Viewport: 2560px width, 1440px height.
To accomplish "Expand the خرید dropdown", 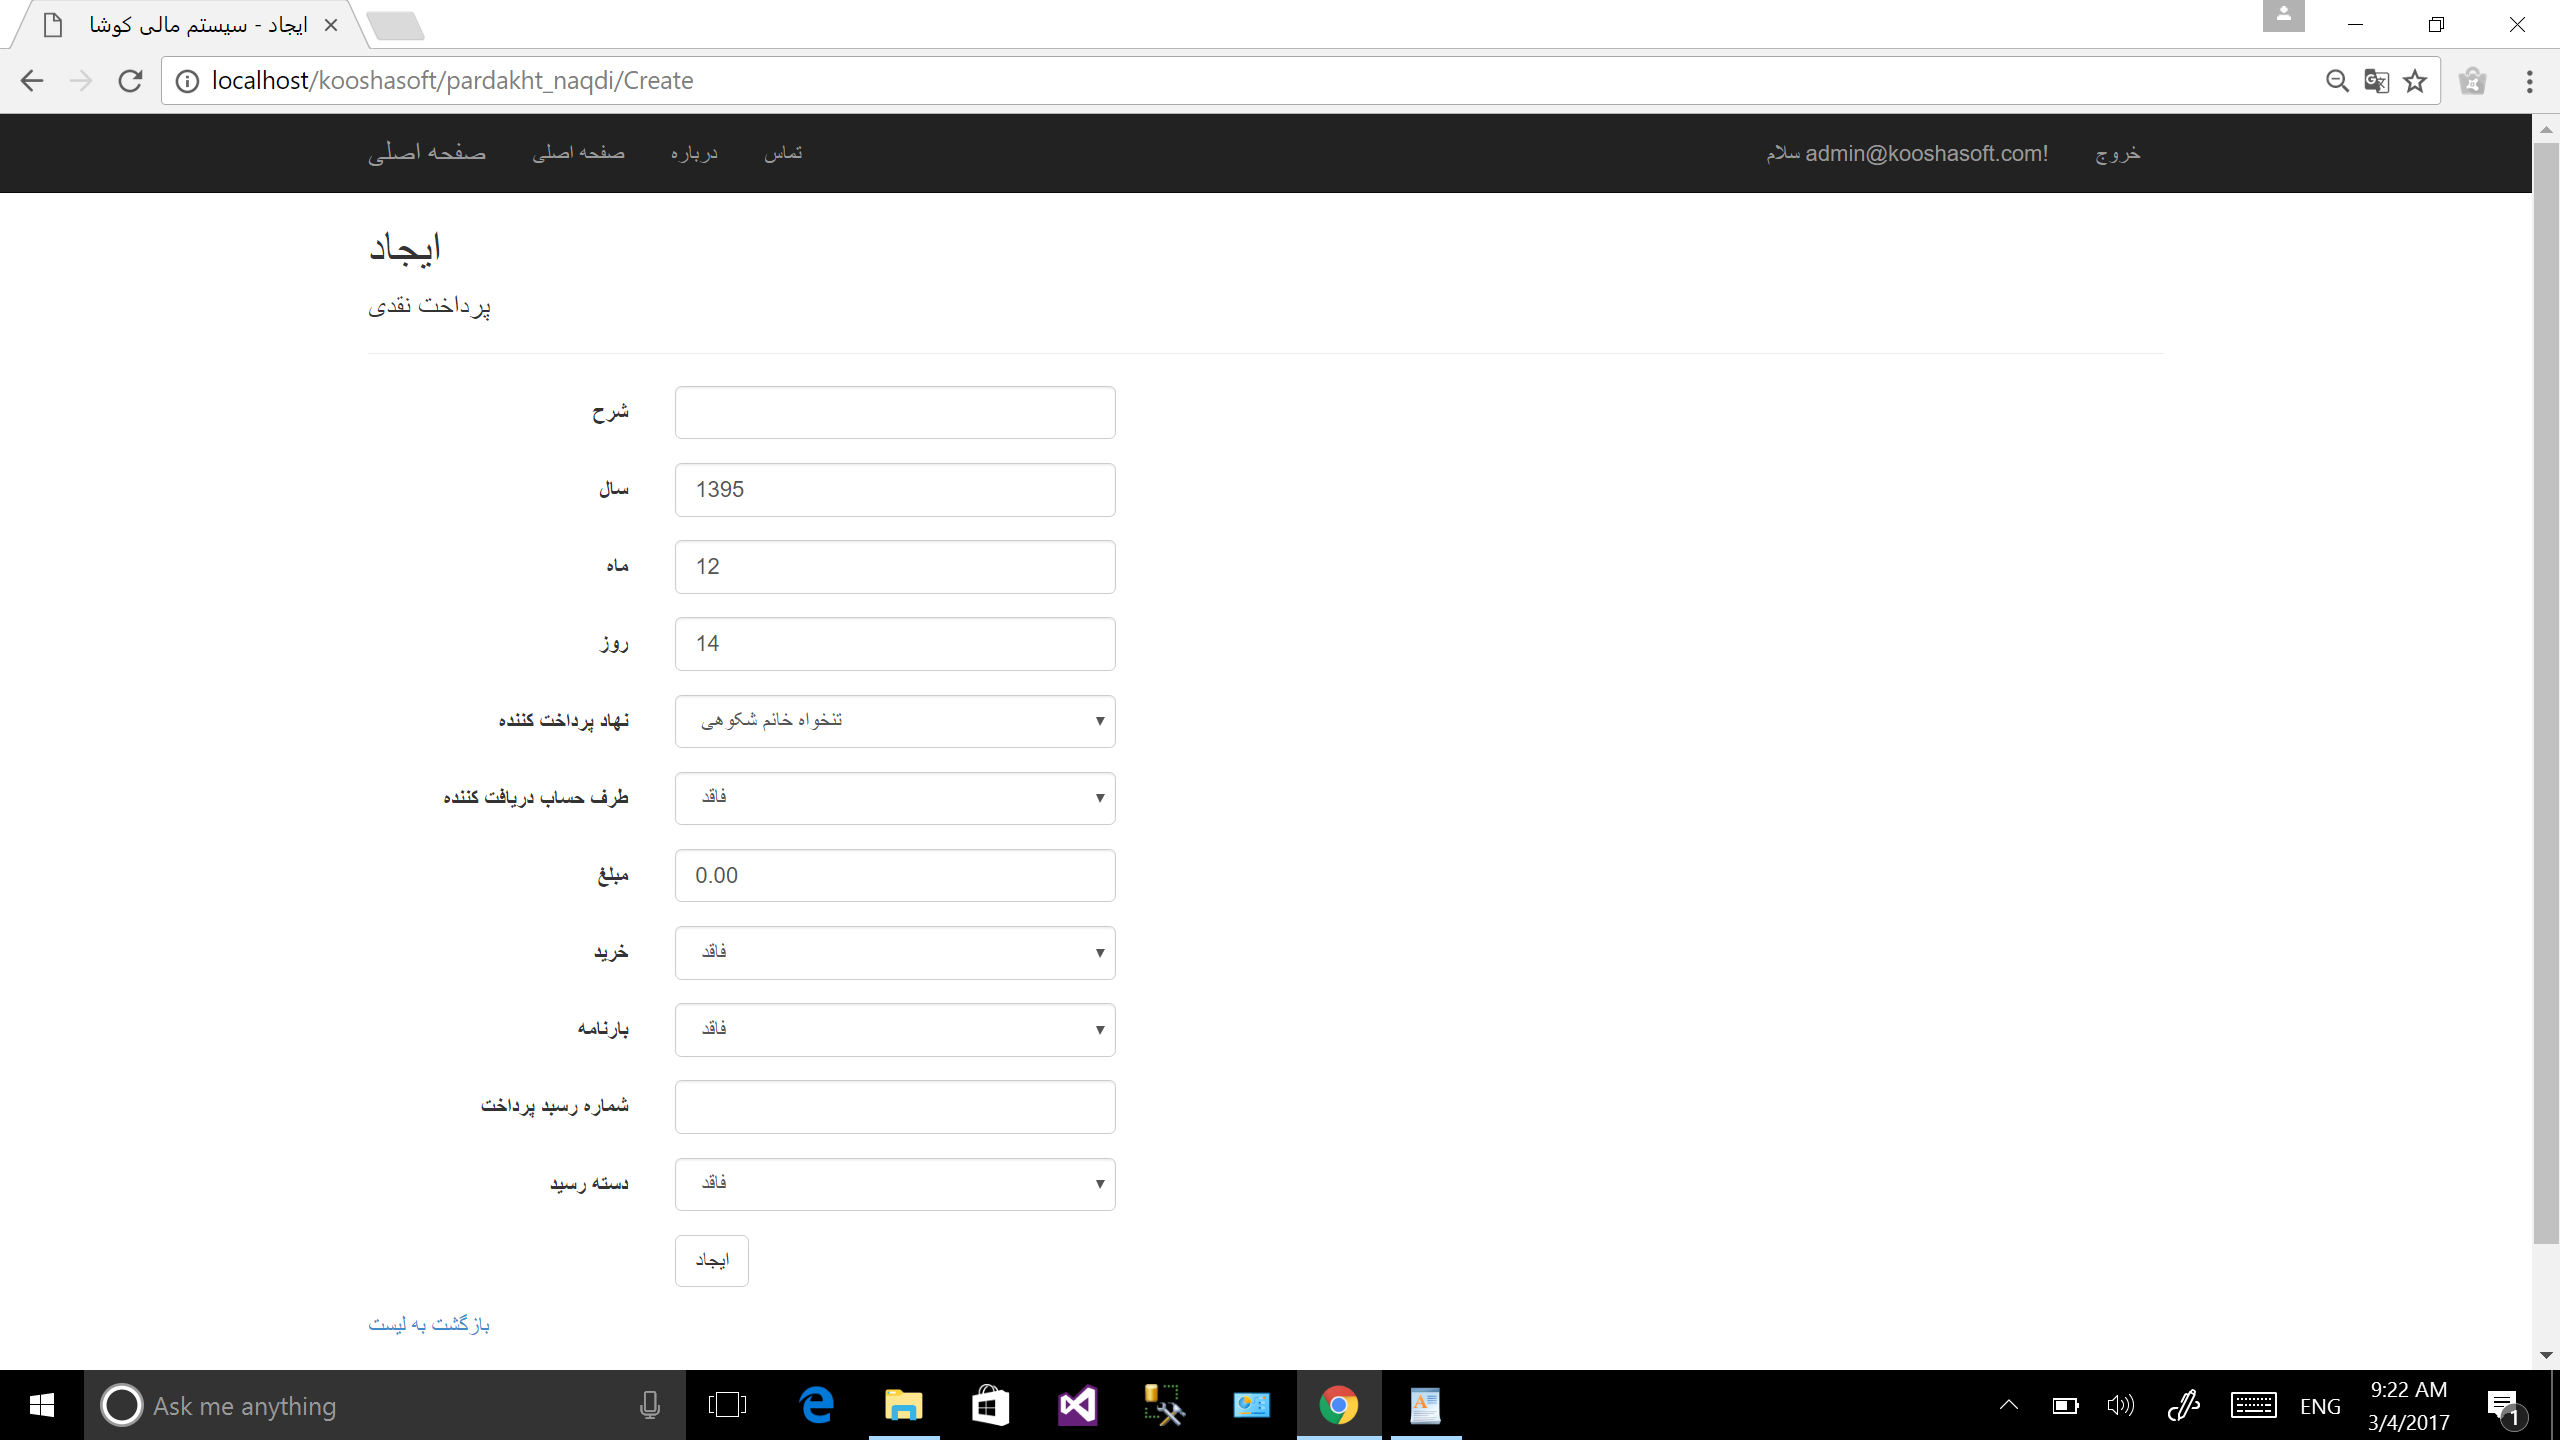I will pos(894,952).
